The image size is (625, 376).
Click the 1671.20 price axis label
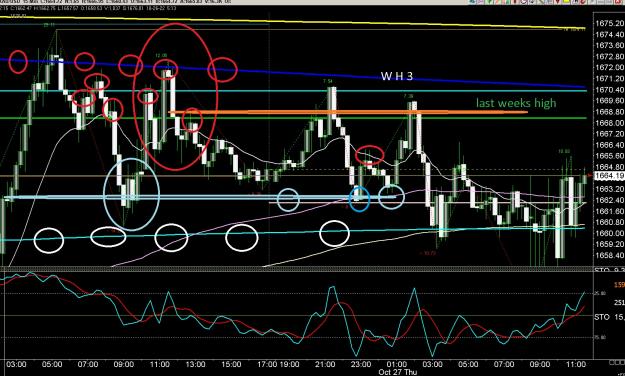coord(609,79)
